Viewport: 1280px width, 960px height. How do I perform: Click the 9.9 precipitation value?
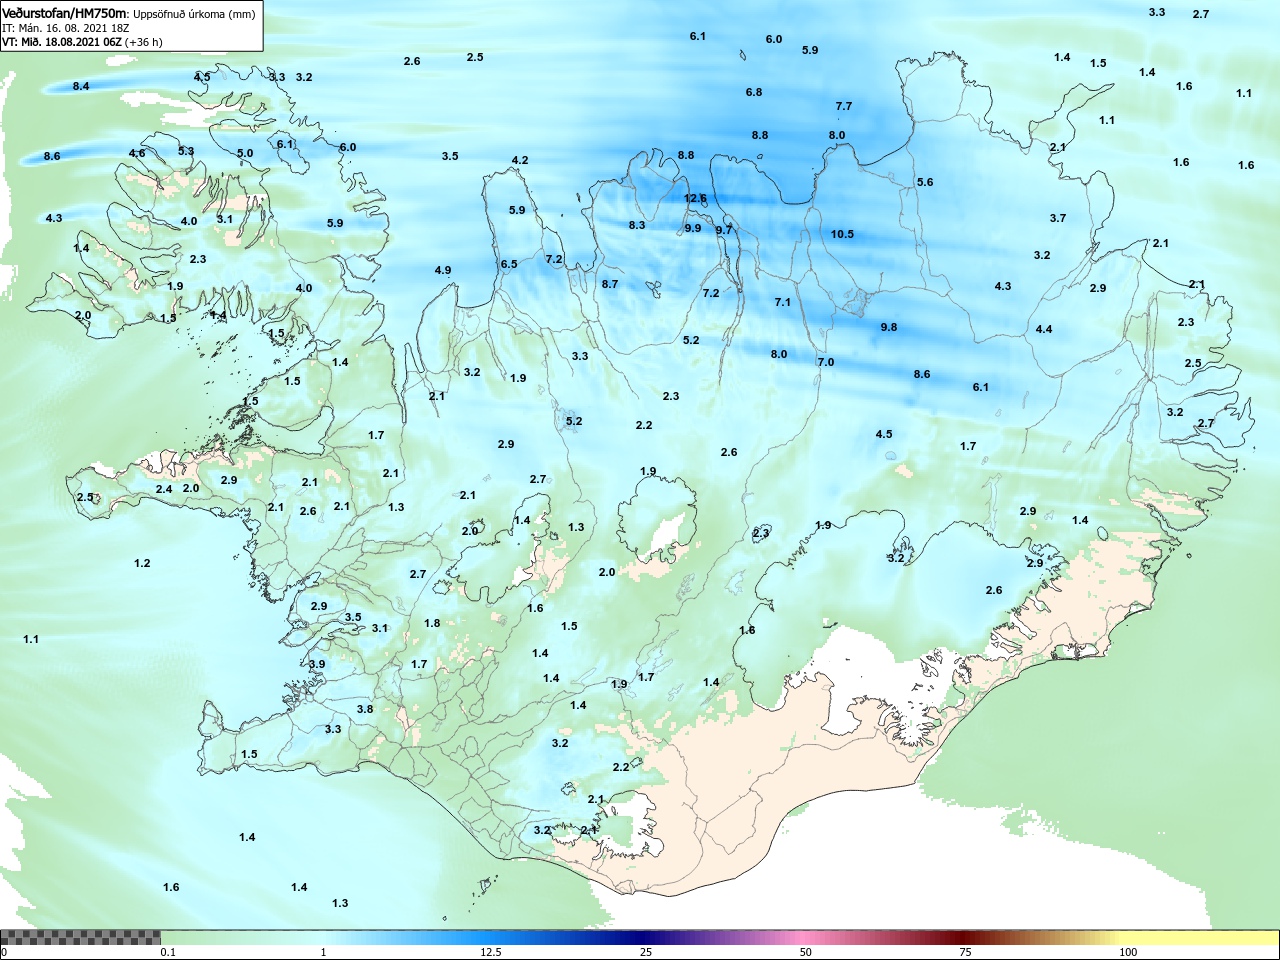point(693,228)
